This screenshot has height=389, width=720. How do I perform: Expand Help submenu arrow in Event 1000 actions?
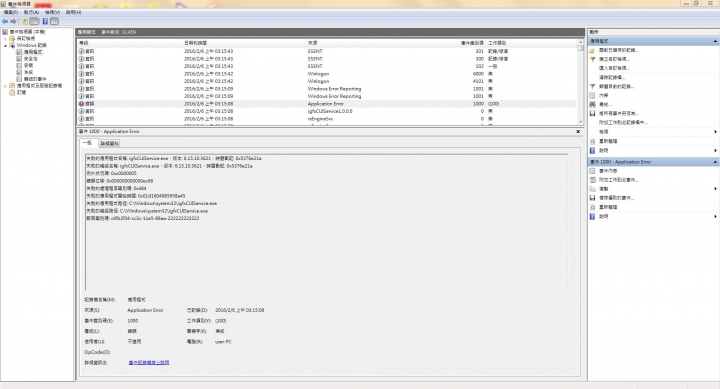click(715, 217)
